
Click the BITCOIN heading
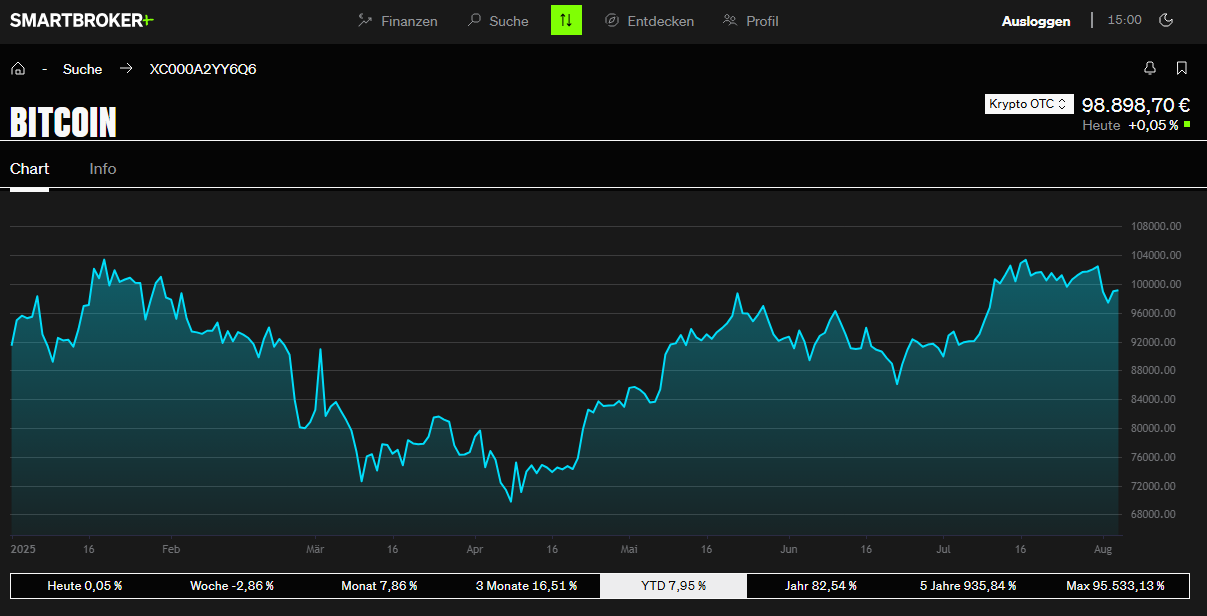(63, 122)
